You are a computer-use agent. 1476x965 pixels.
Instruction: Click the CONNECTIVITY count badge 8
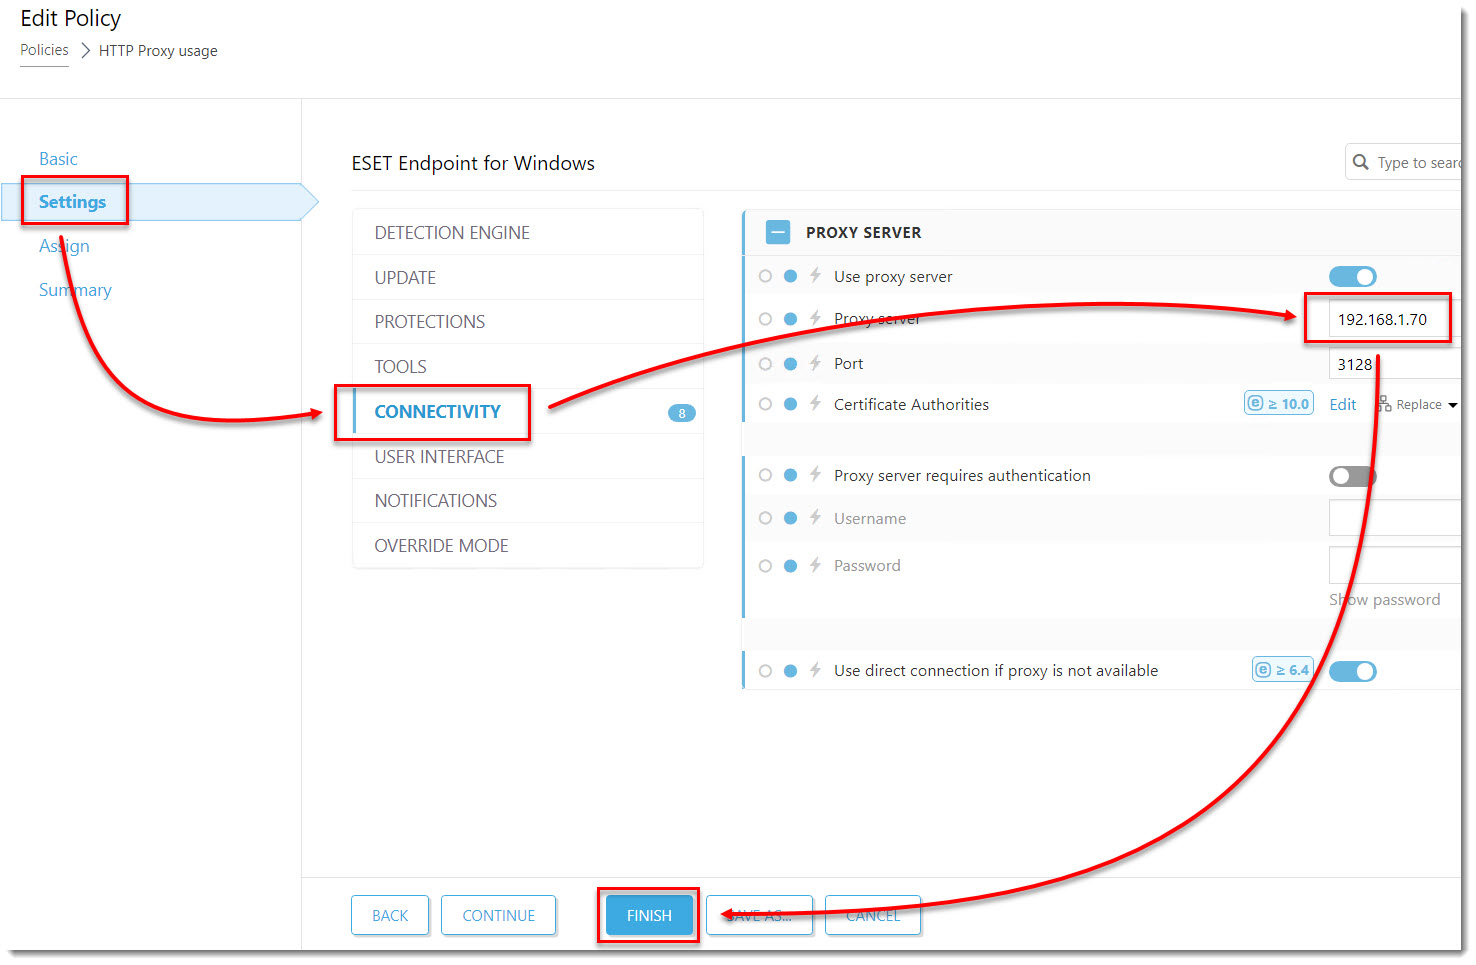682,413
